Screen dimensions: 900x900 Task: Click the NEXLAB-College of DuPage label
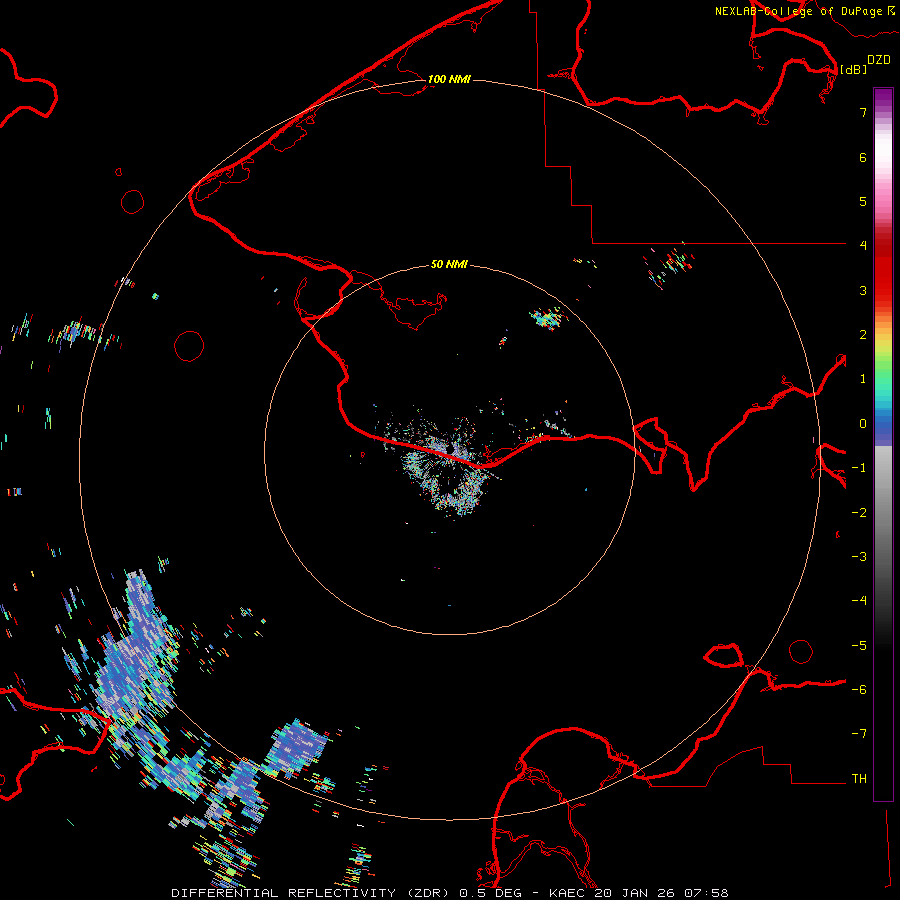(798, 11)
